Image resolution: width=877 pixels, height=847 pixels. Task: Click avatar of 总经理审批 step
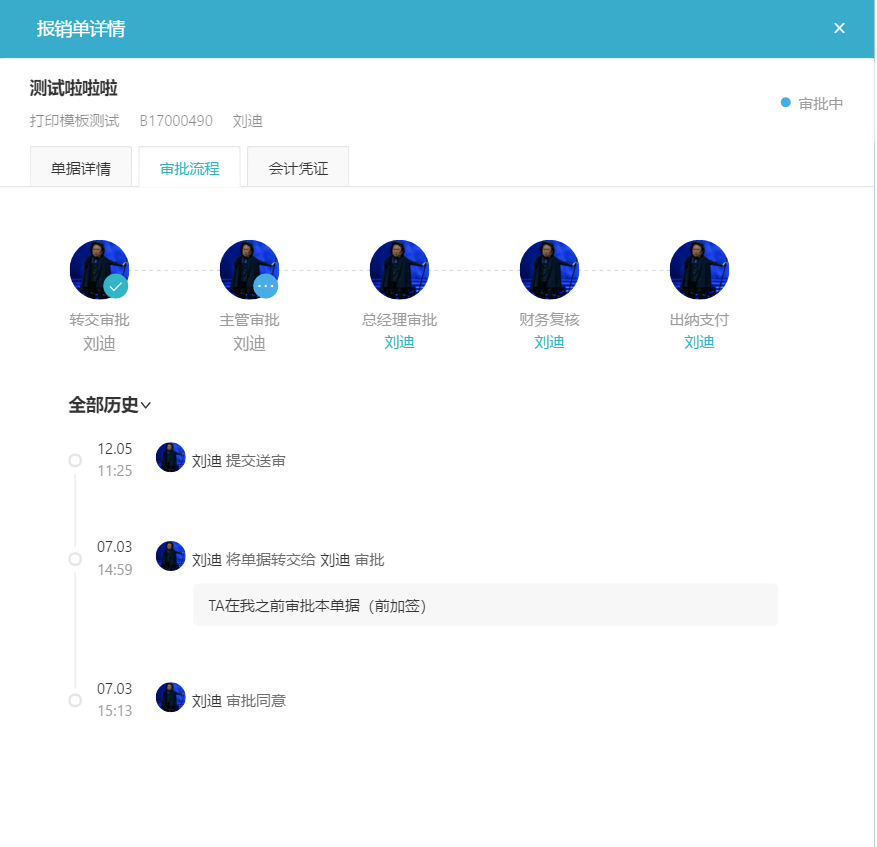399,270
